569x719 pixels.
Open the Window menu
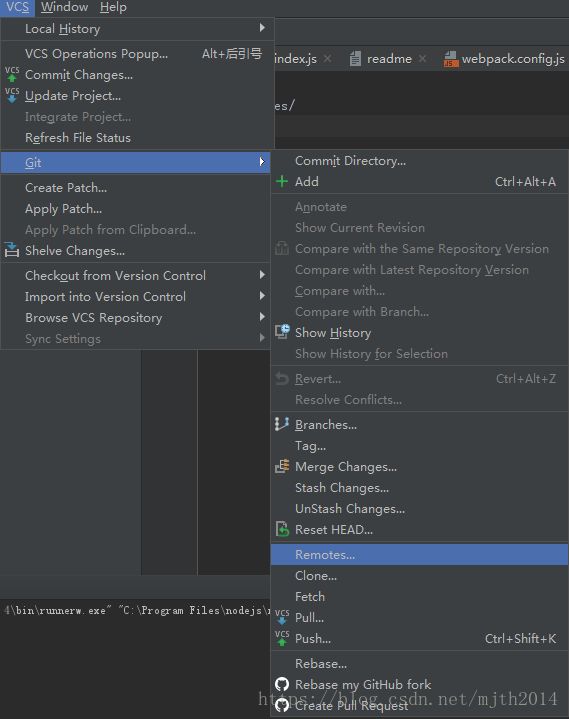click(x=64, y=7)
